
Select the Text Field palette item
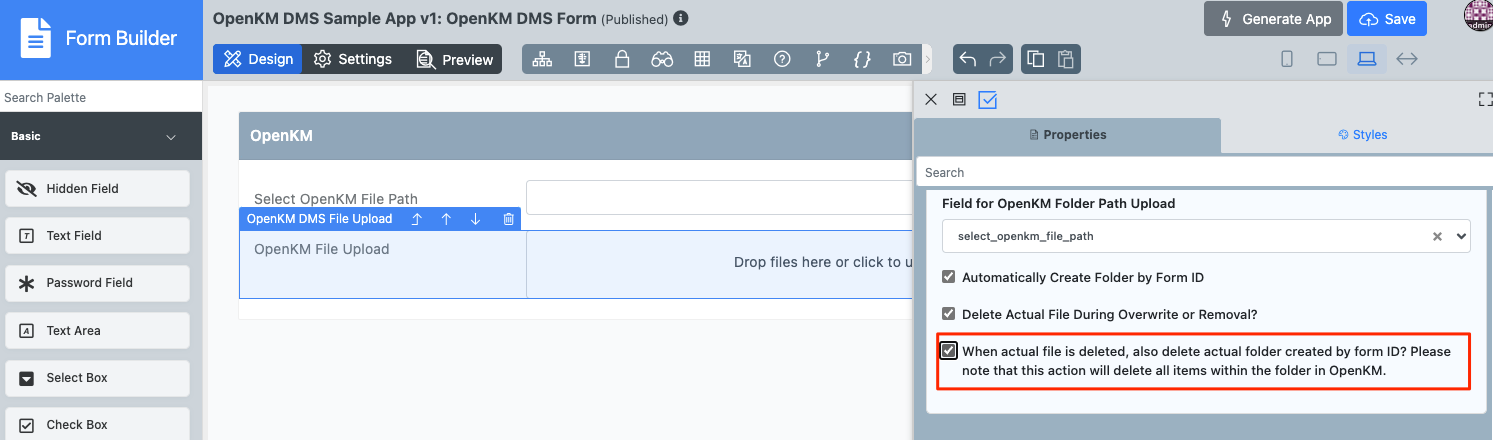click(97, 236)
